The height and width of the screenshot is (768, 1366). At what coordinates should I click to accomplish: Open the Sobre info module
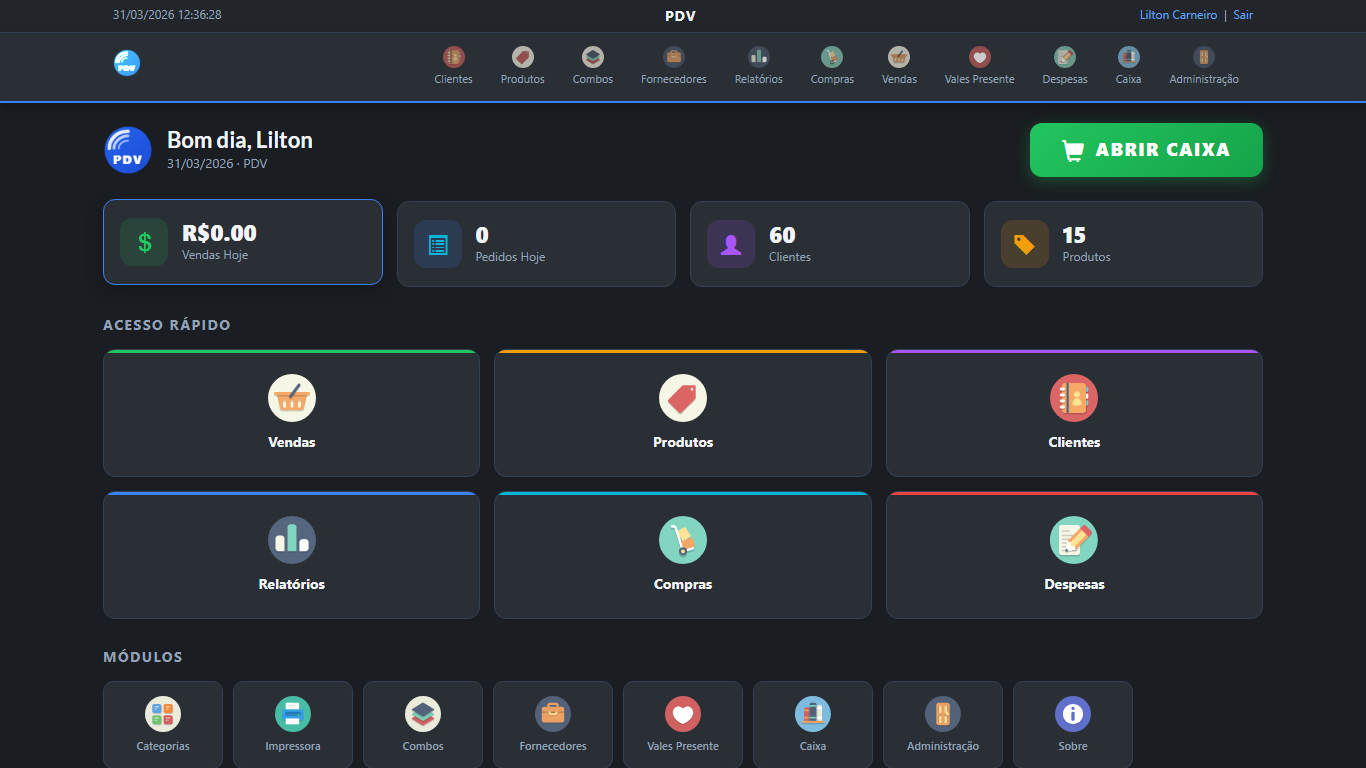click(1073, 725)
